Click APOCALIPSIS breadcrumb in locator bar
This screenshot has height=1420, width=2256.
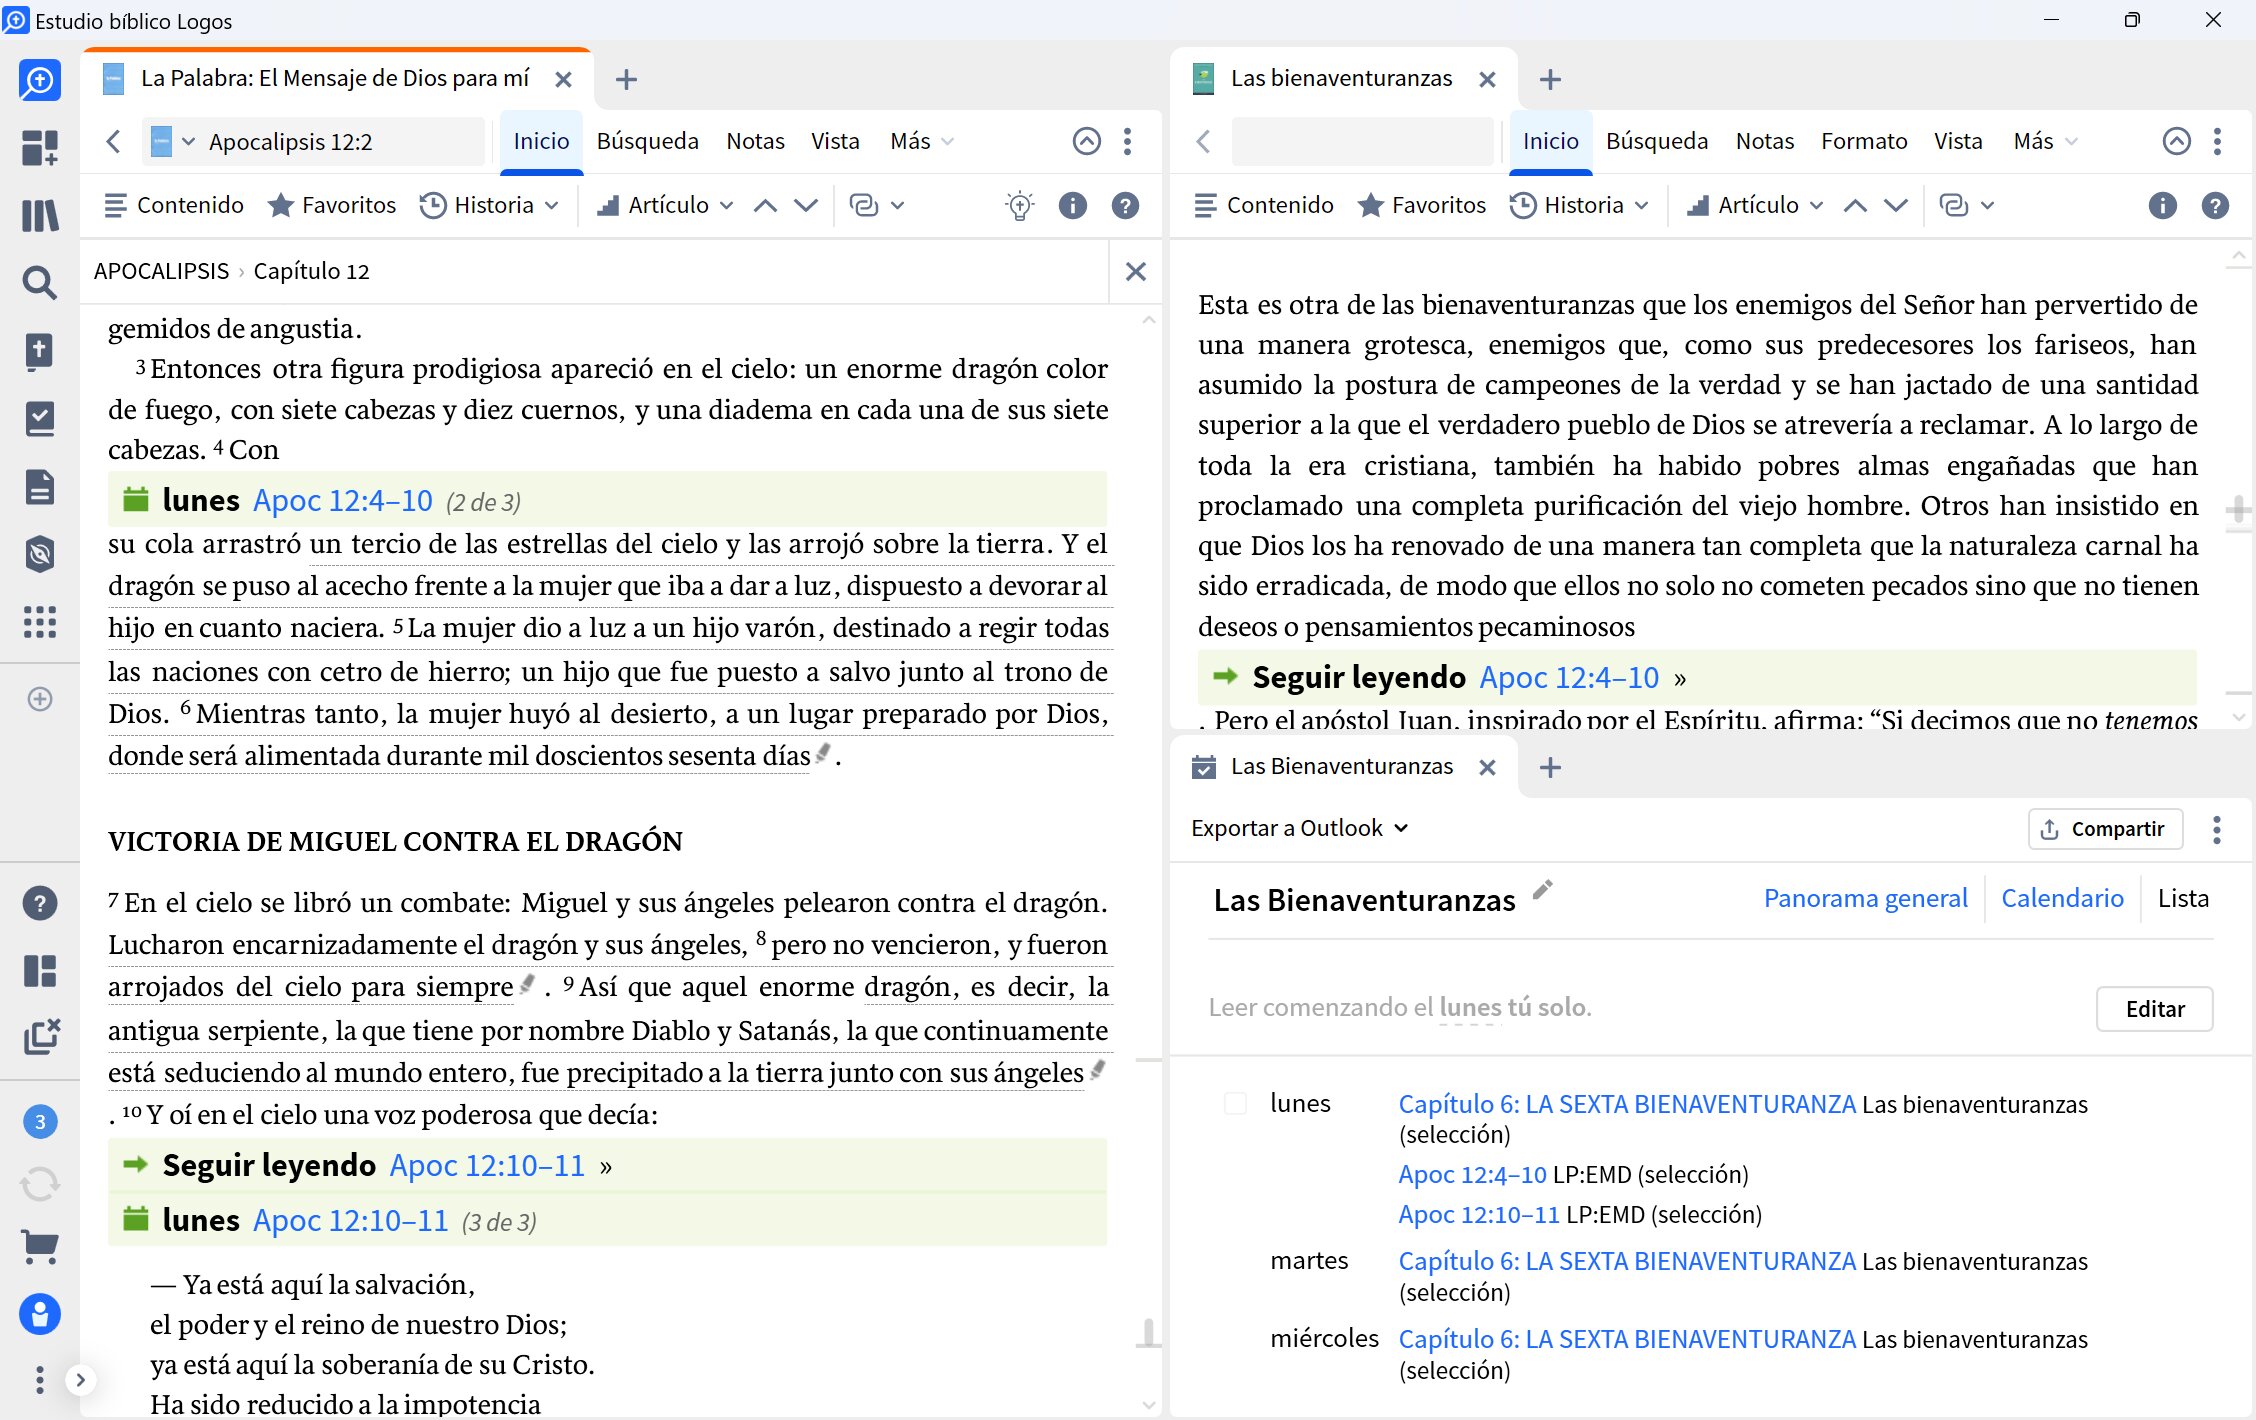tap(161, 271)
